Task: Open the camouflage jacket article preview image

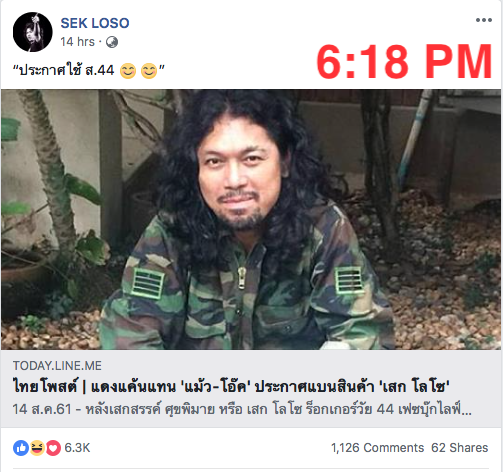Action: [251, 219]
